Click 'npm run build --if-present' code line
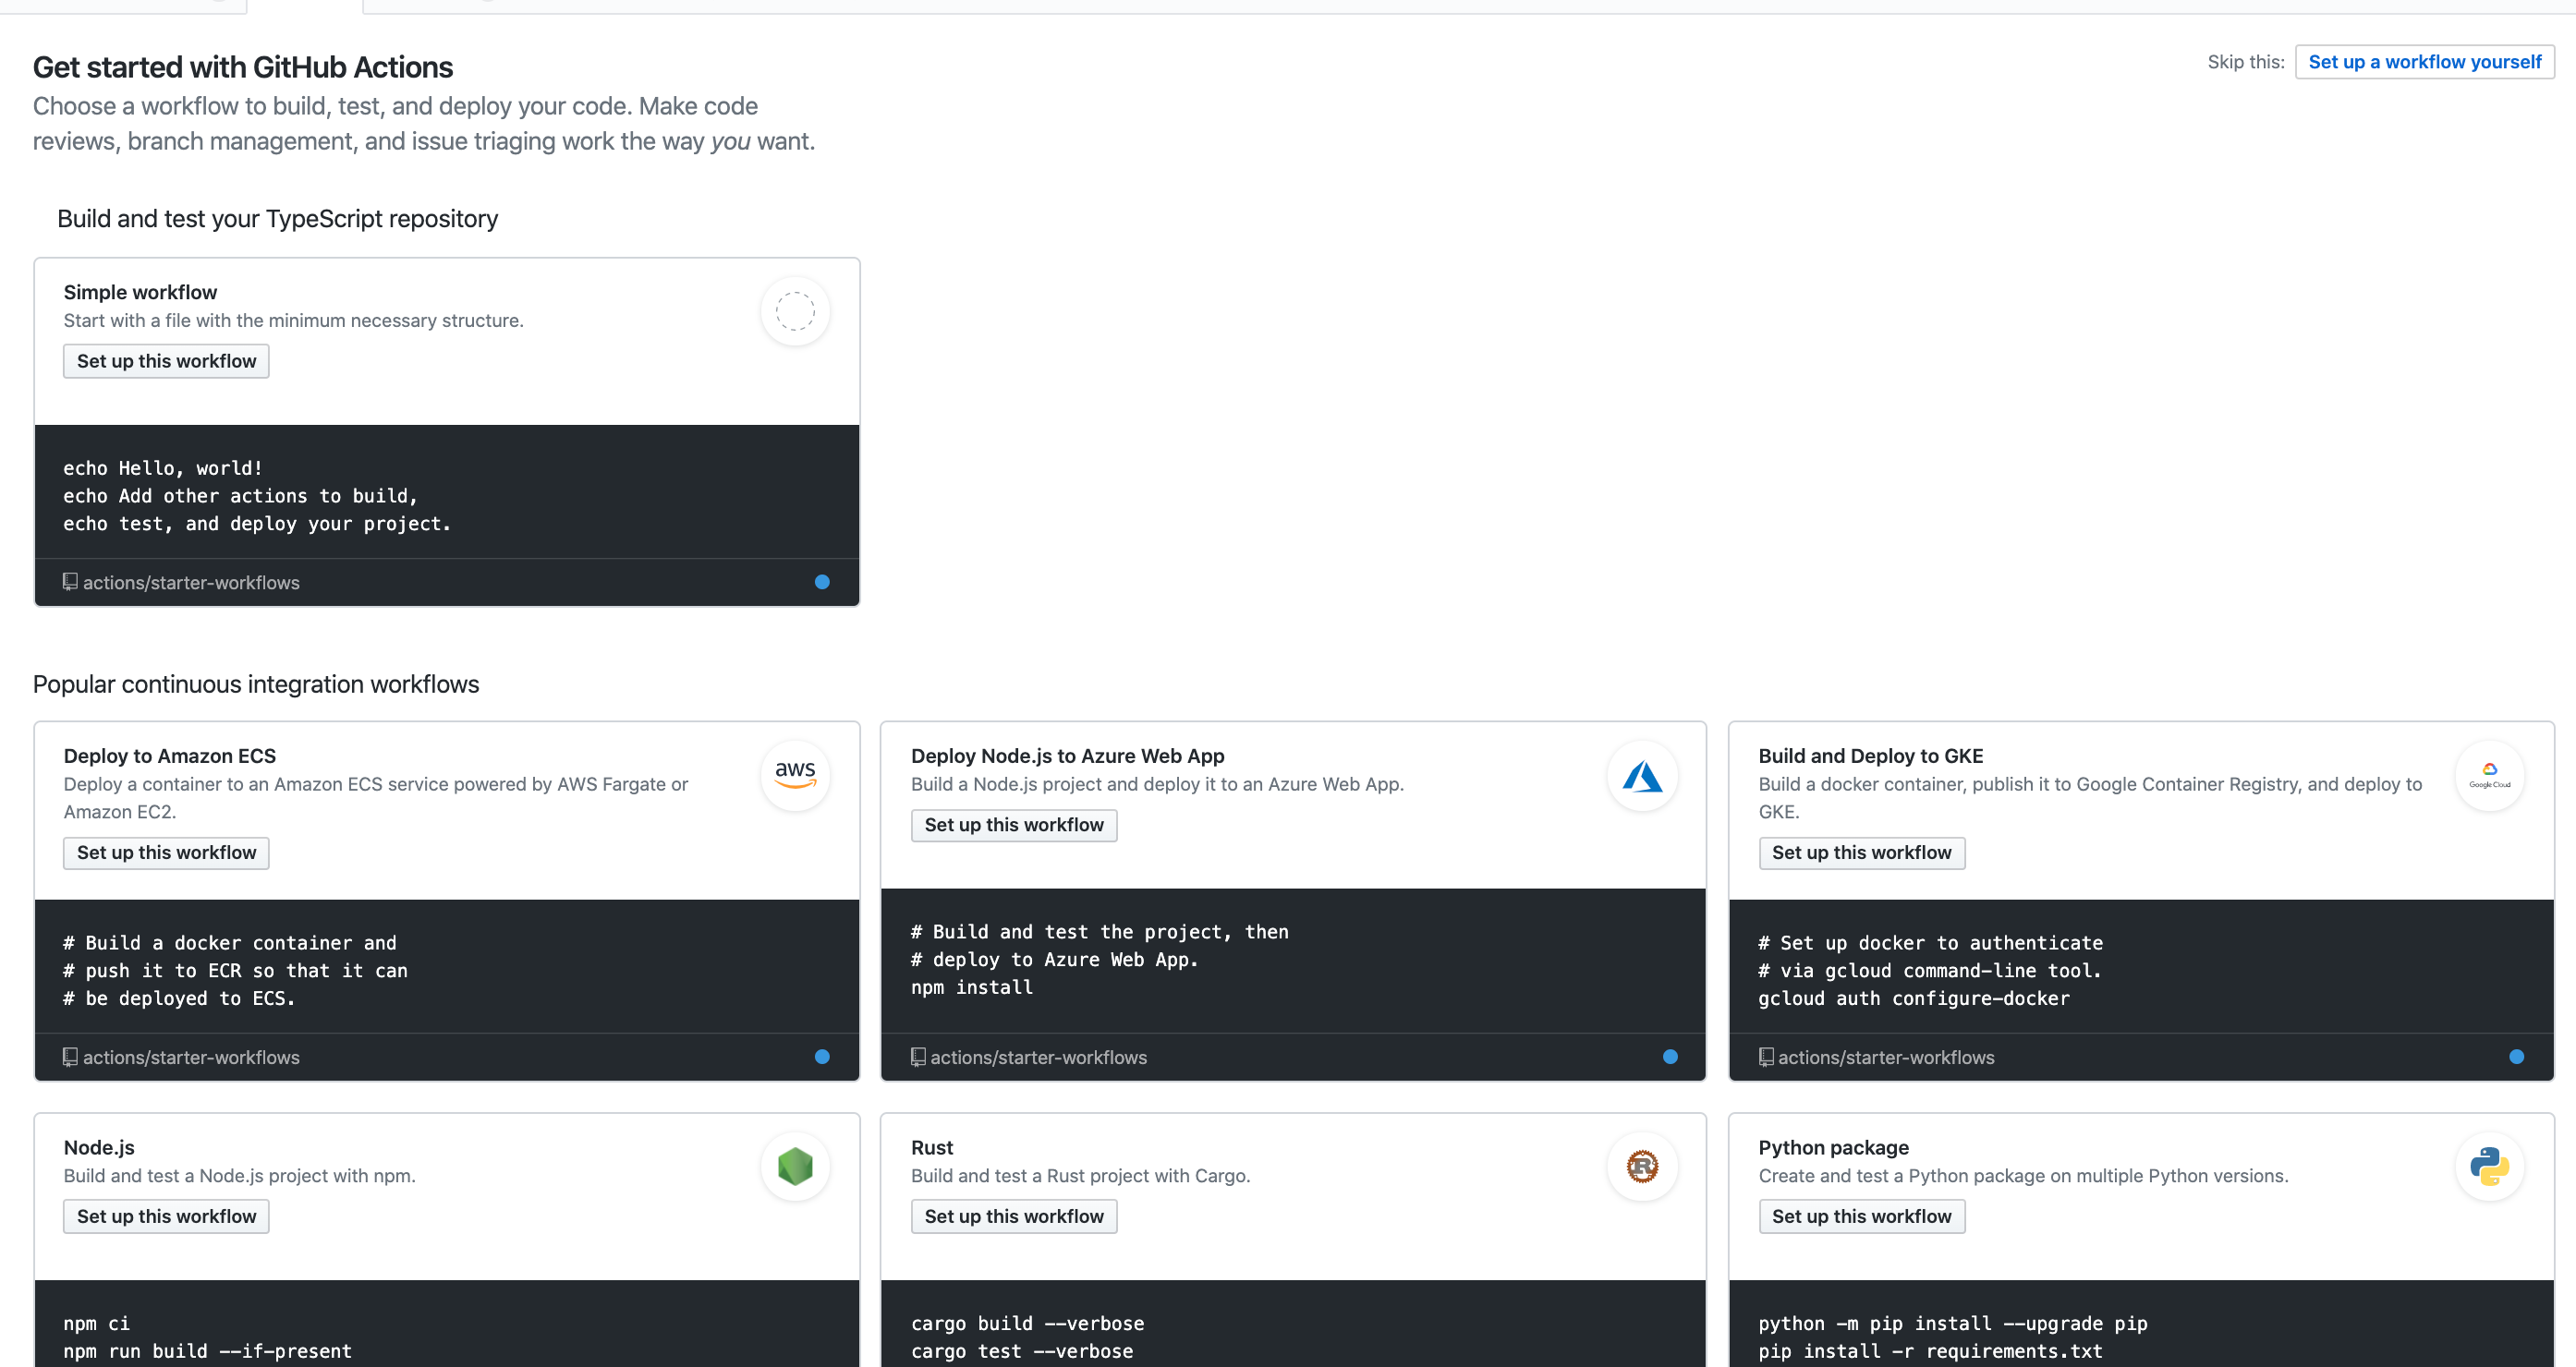The height and width of the screenshot is (1367, 2576). point(208,1351)
